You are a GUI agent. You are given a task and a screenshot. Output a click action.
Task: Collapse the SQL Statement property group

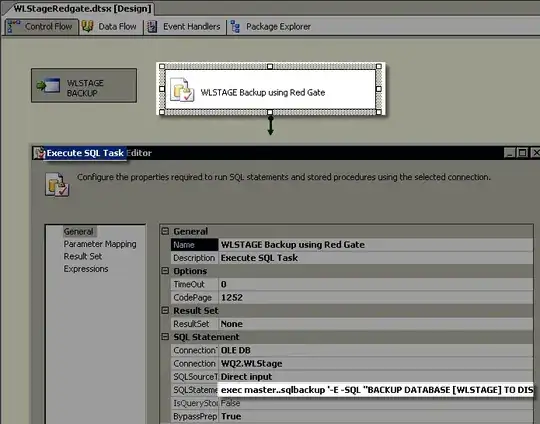165,337
